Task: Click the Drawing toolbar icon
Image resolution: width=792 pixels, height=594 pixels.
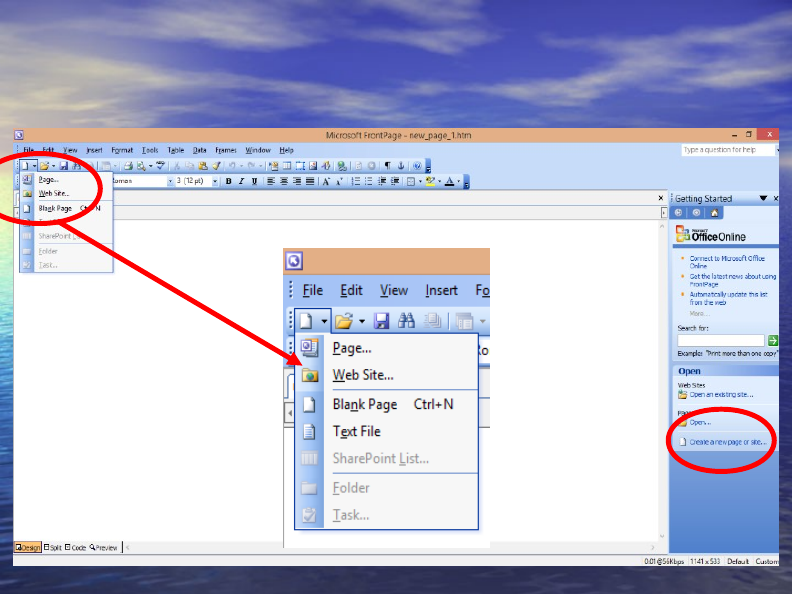Action: click(326, 166)
